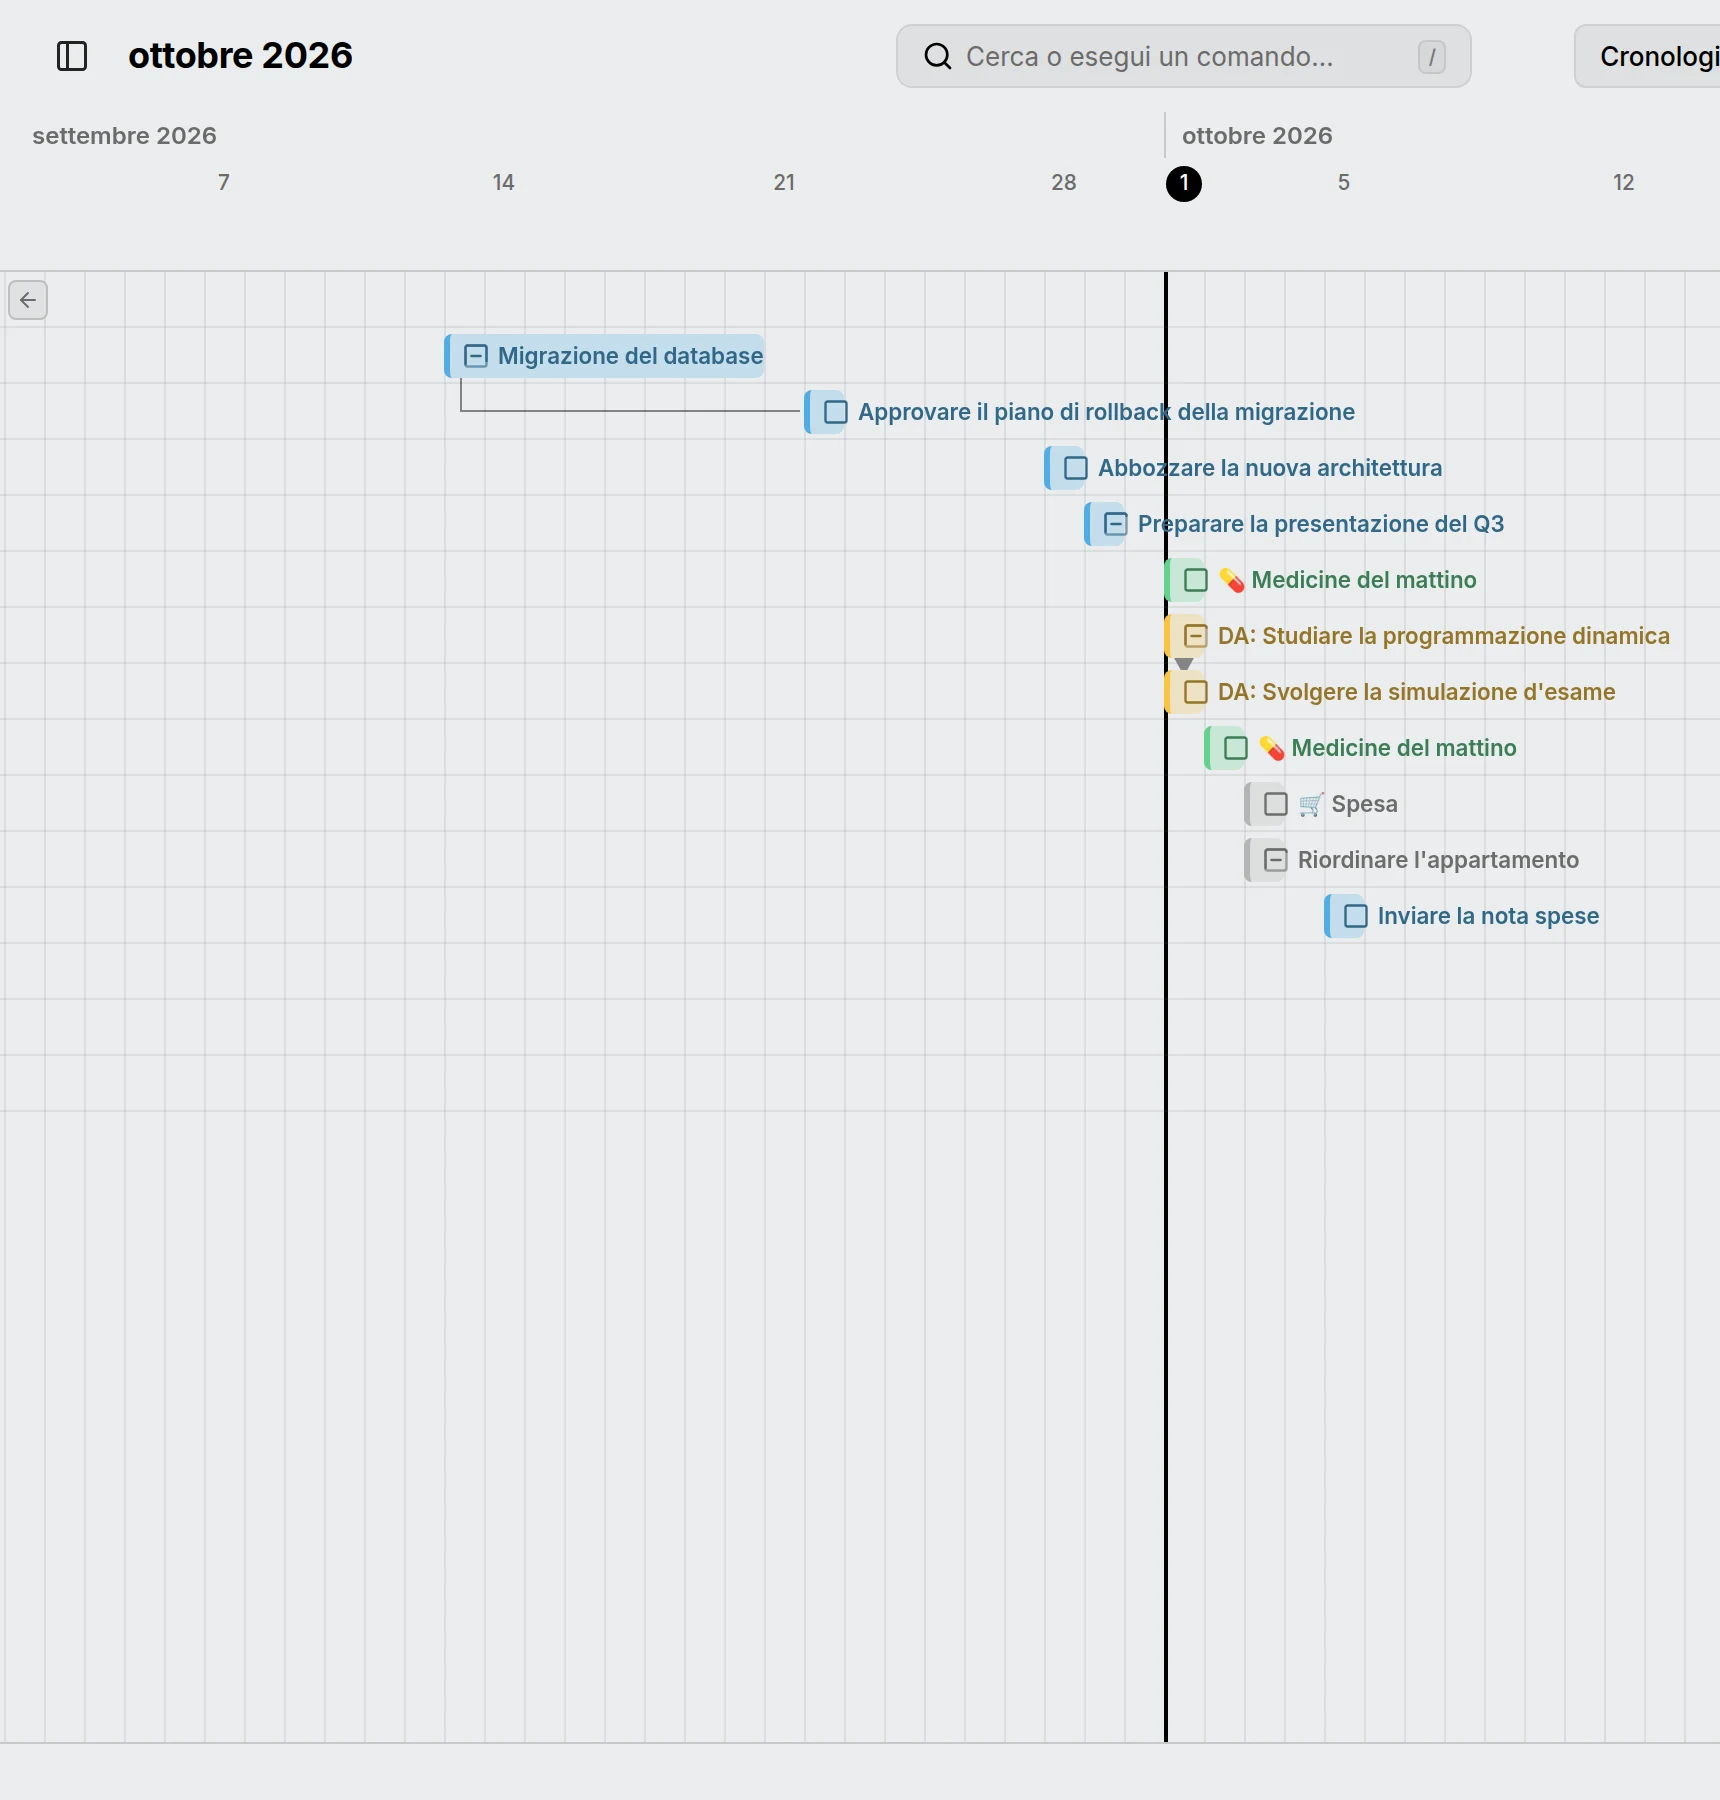Check the second Medicine del mattino task
Screen dimensions: 1720x1800
point(1236,748)
